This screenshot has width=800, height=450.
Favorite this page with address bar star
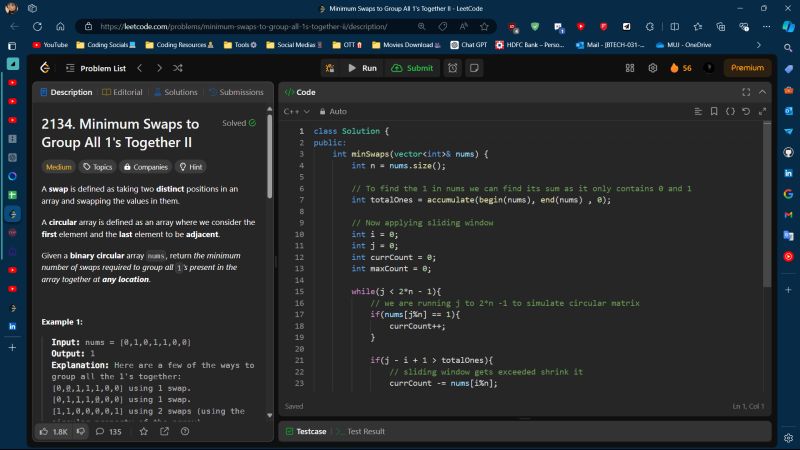coord(484,27)
